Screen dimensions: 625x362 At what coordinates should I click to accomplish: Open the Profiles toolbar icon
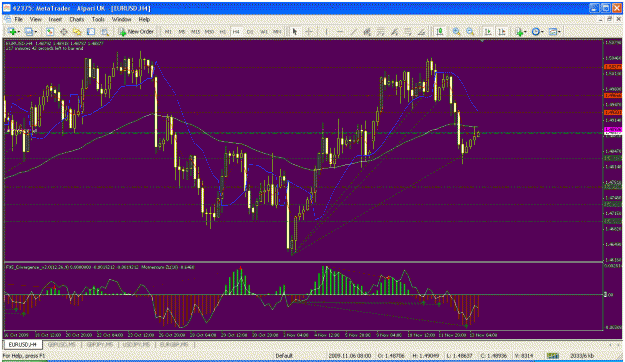[28, 31]
